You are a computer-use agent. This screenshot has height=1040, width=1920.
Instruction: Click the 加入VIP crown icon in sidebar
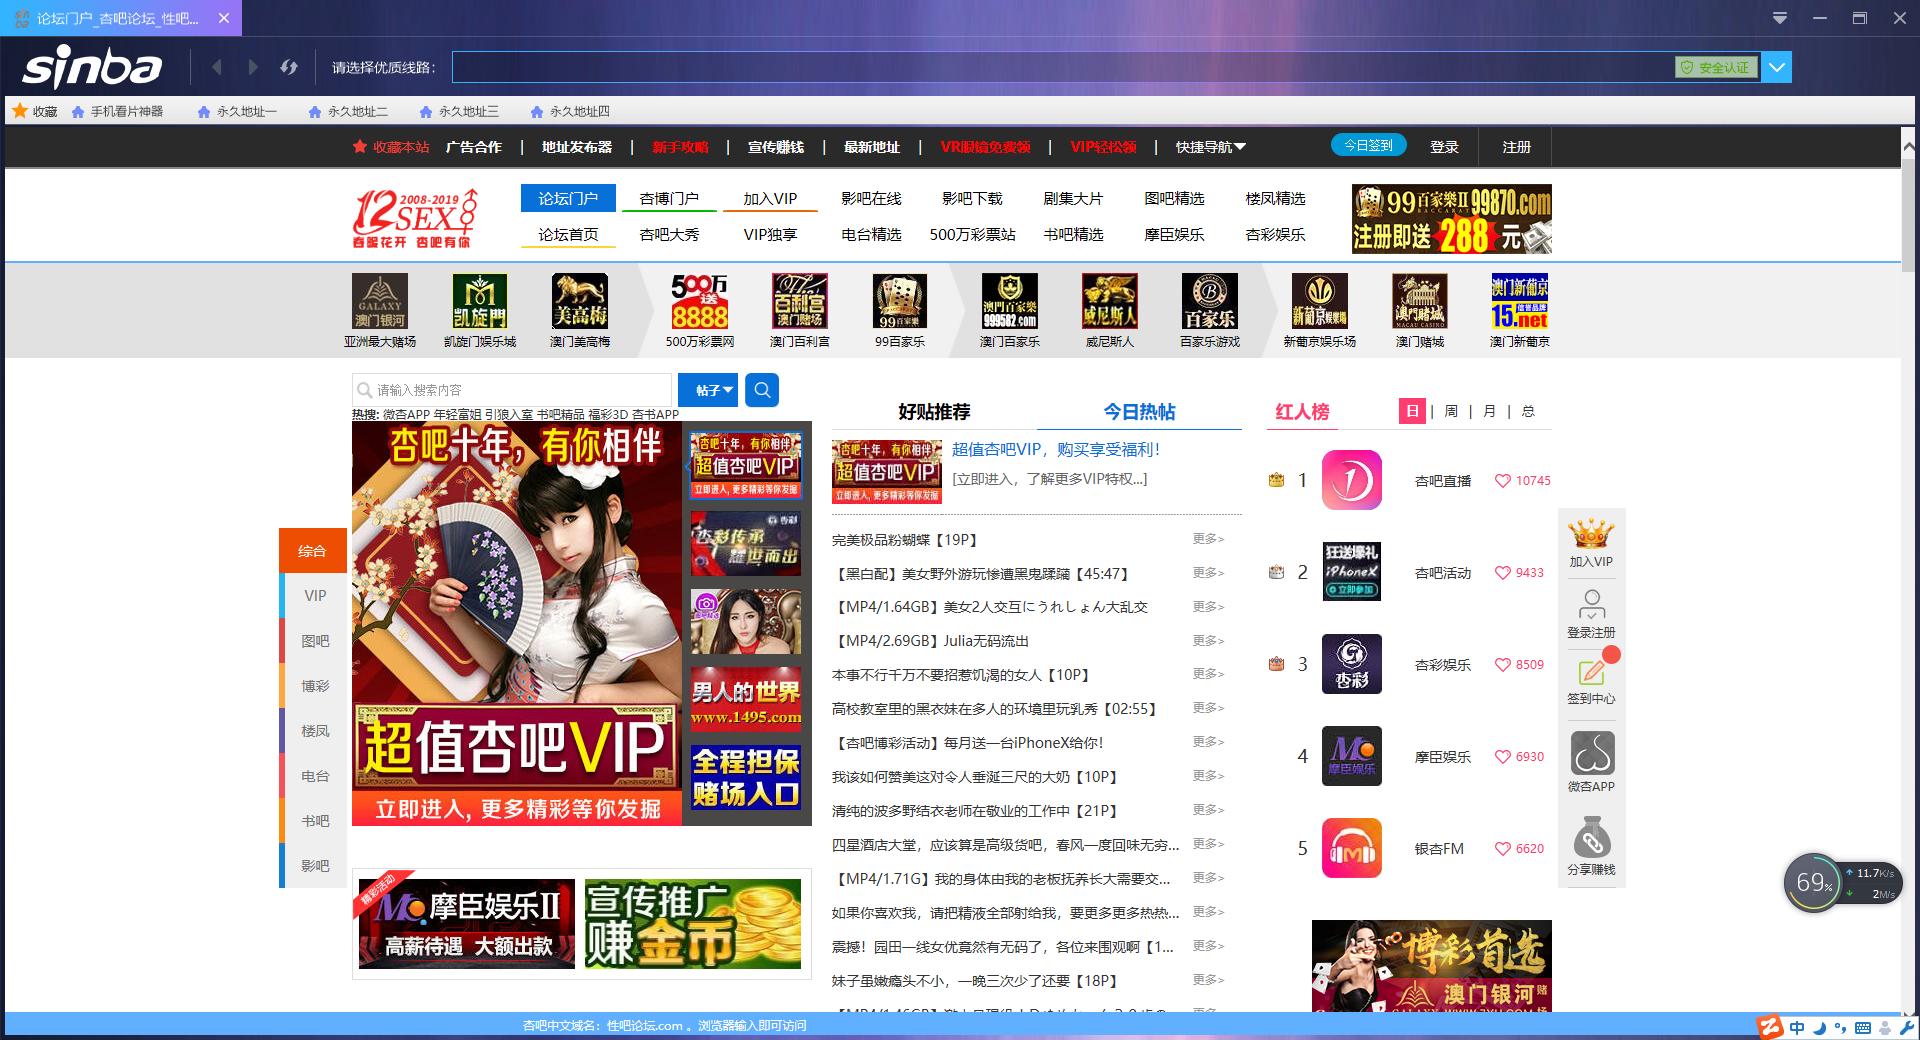point(1591,534)
